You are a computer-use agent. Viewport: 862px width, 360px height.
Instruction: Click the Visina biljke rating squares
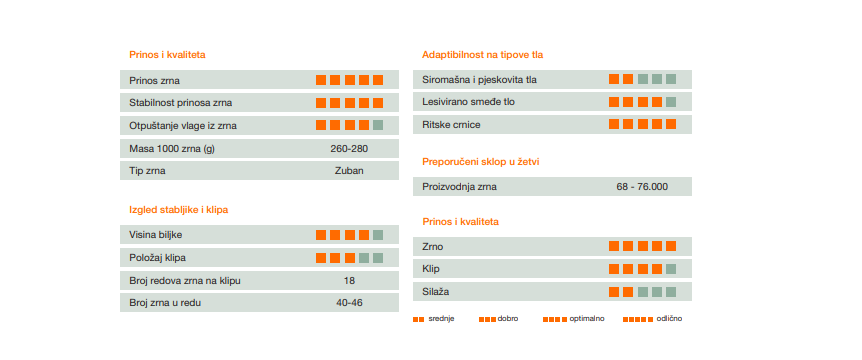[x=349, y=235]
